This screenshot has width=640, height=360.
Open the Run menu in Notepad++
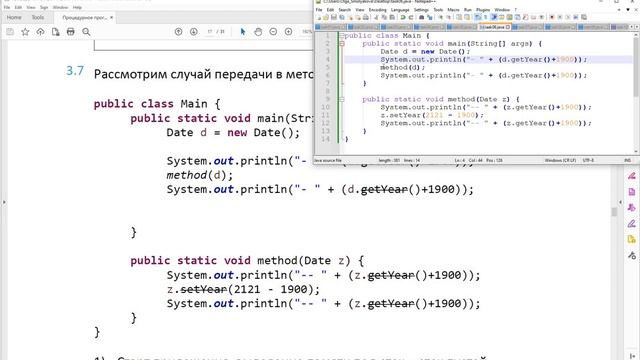pyautogui.click(x=468, y=10)
